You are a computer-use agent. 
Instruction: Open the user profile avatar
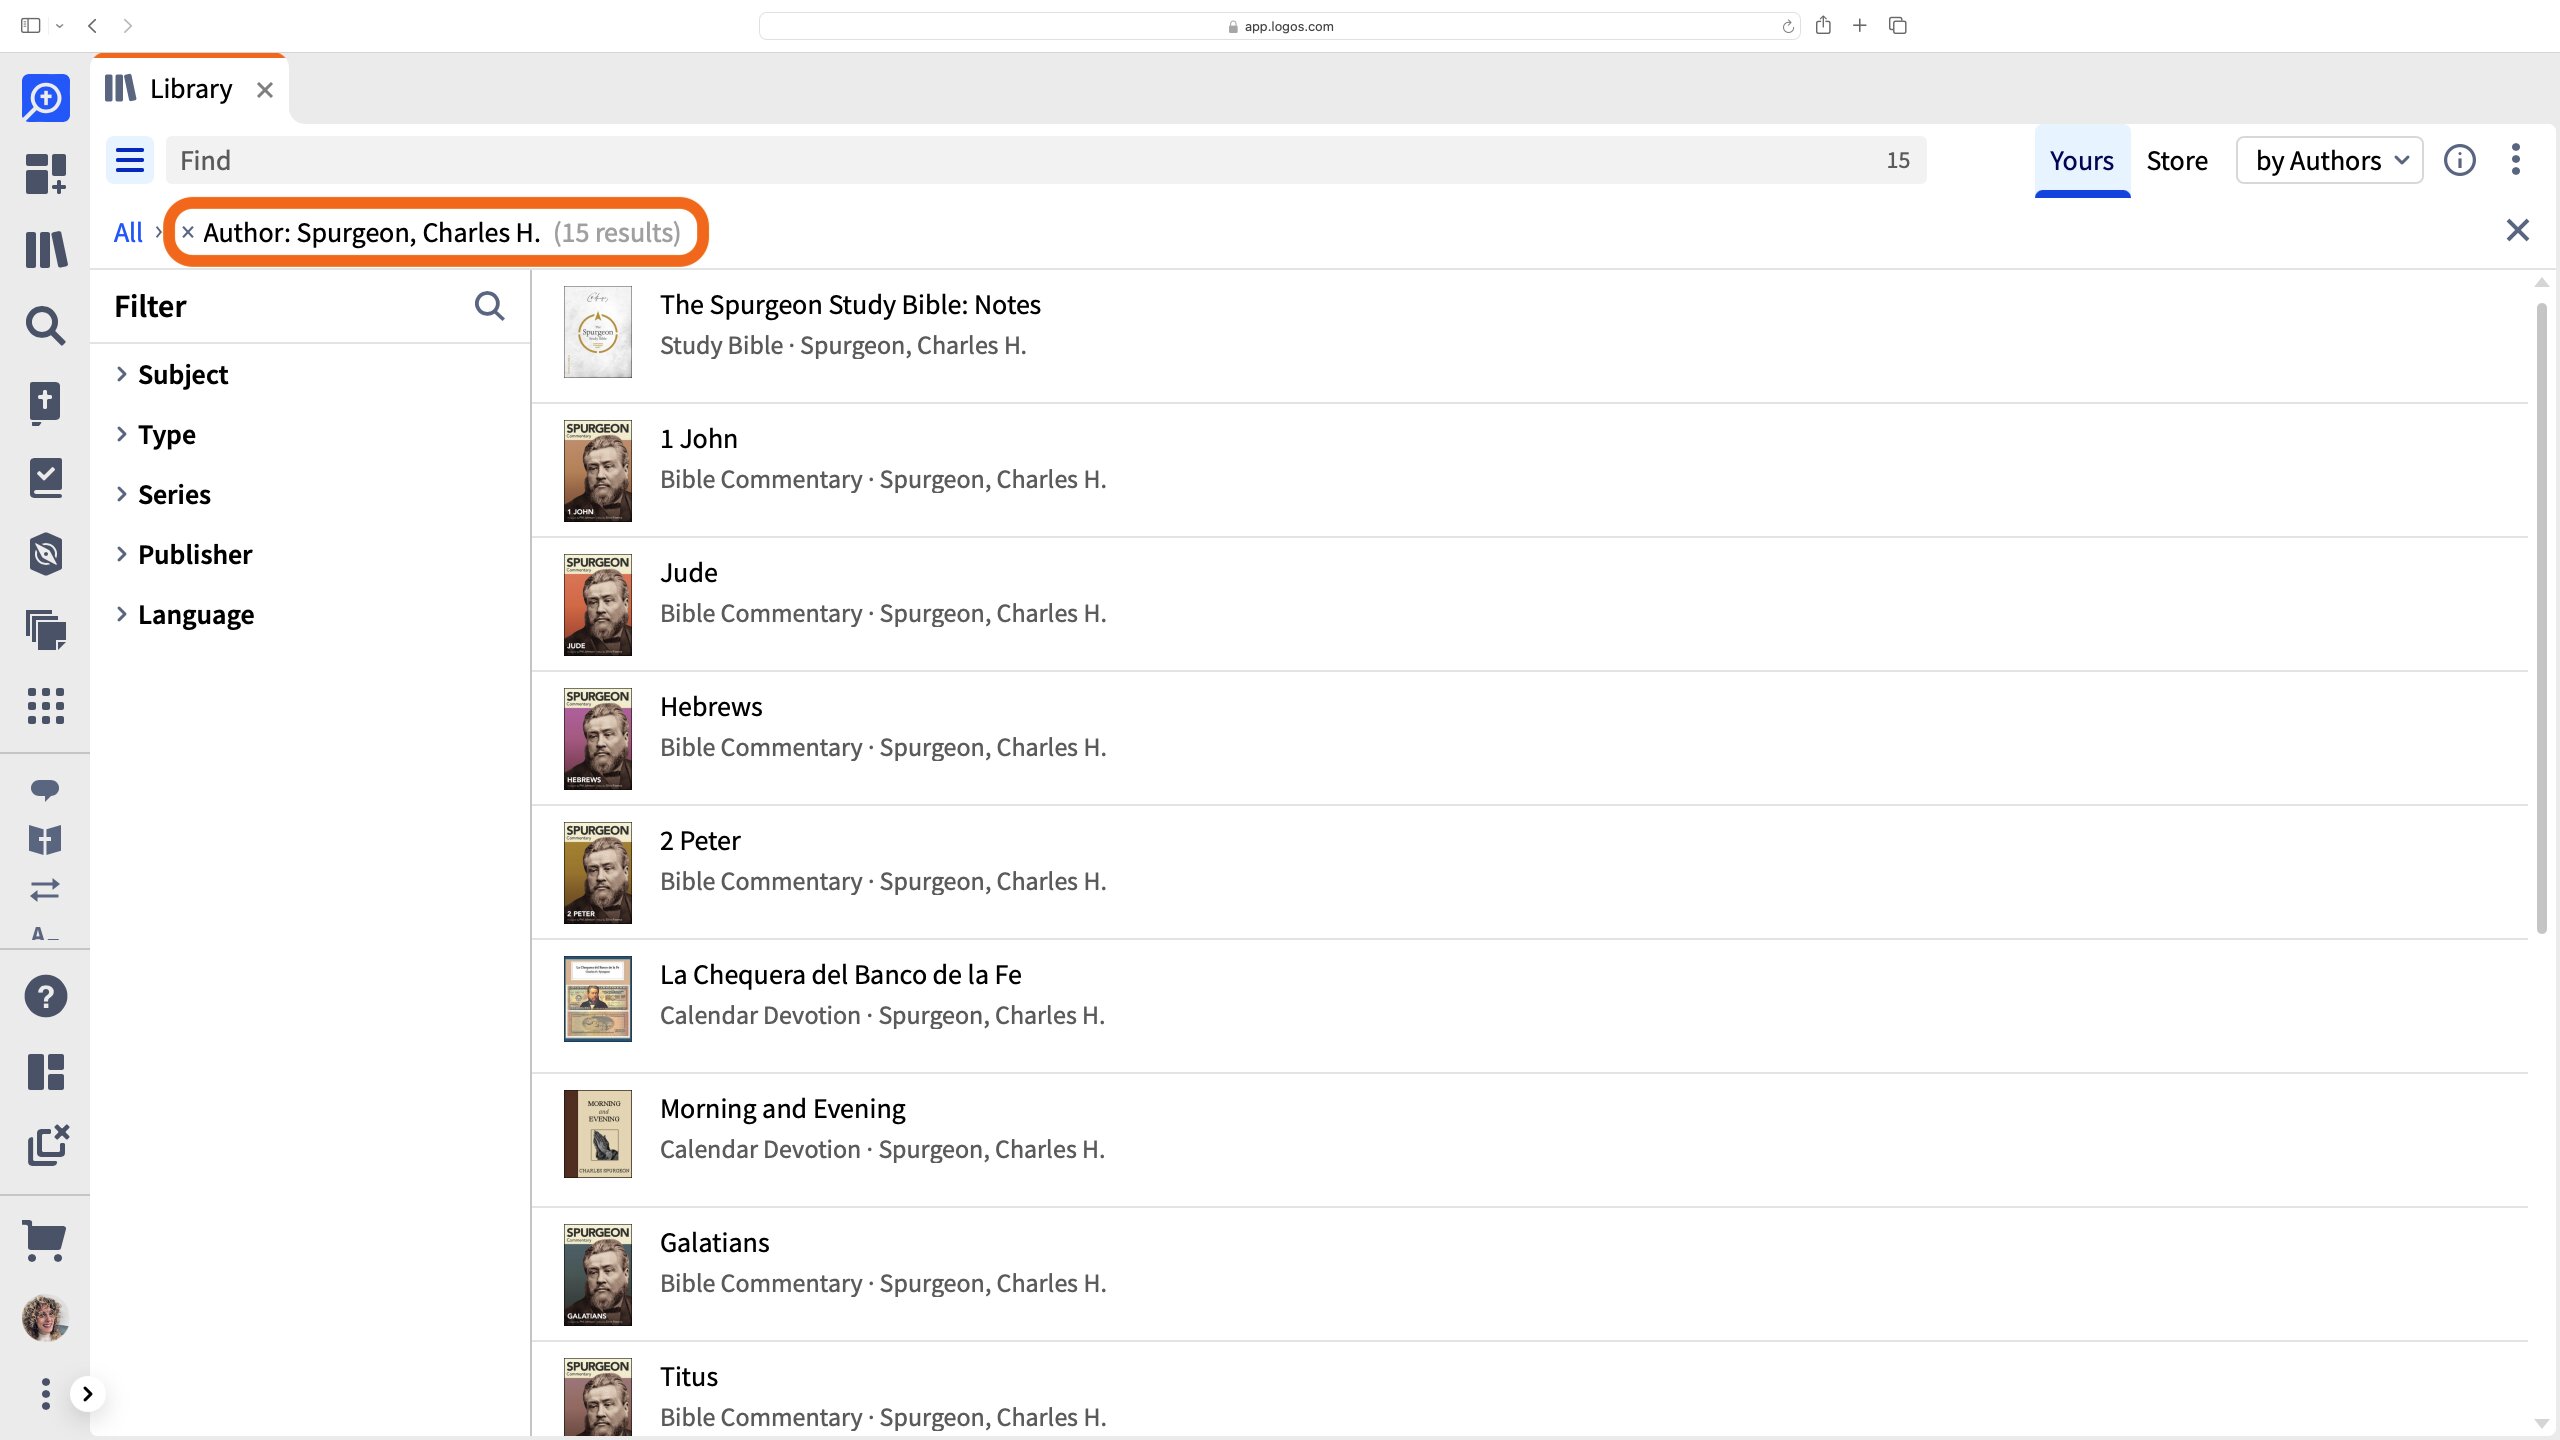(x=45, y=1318)
